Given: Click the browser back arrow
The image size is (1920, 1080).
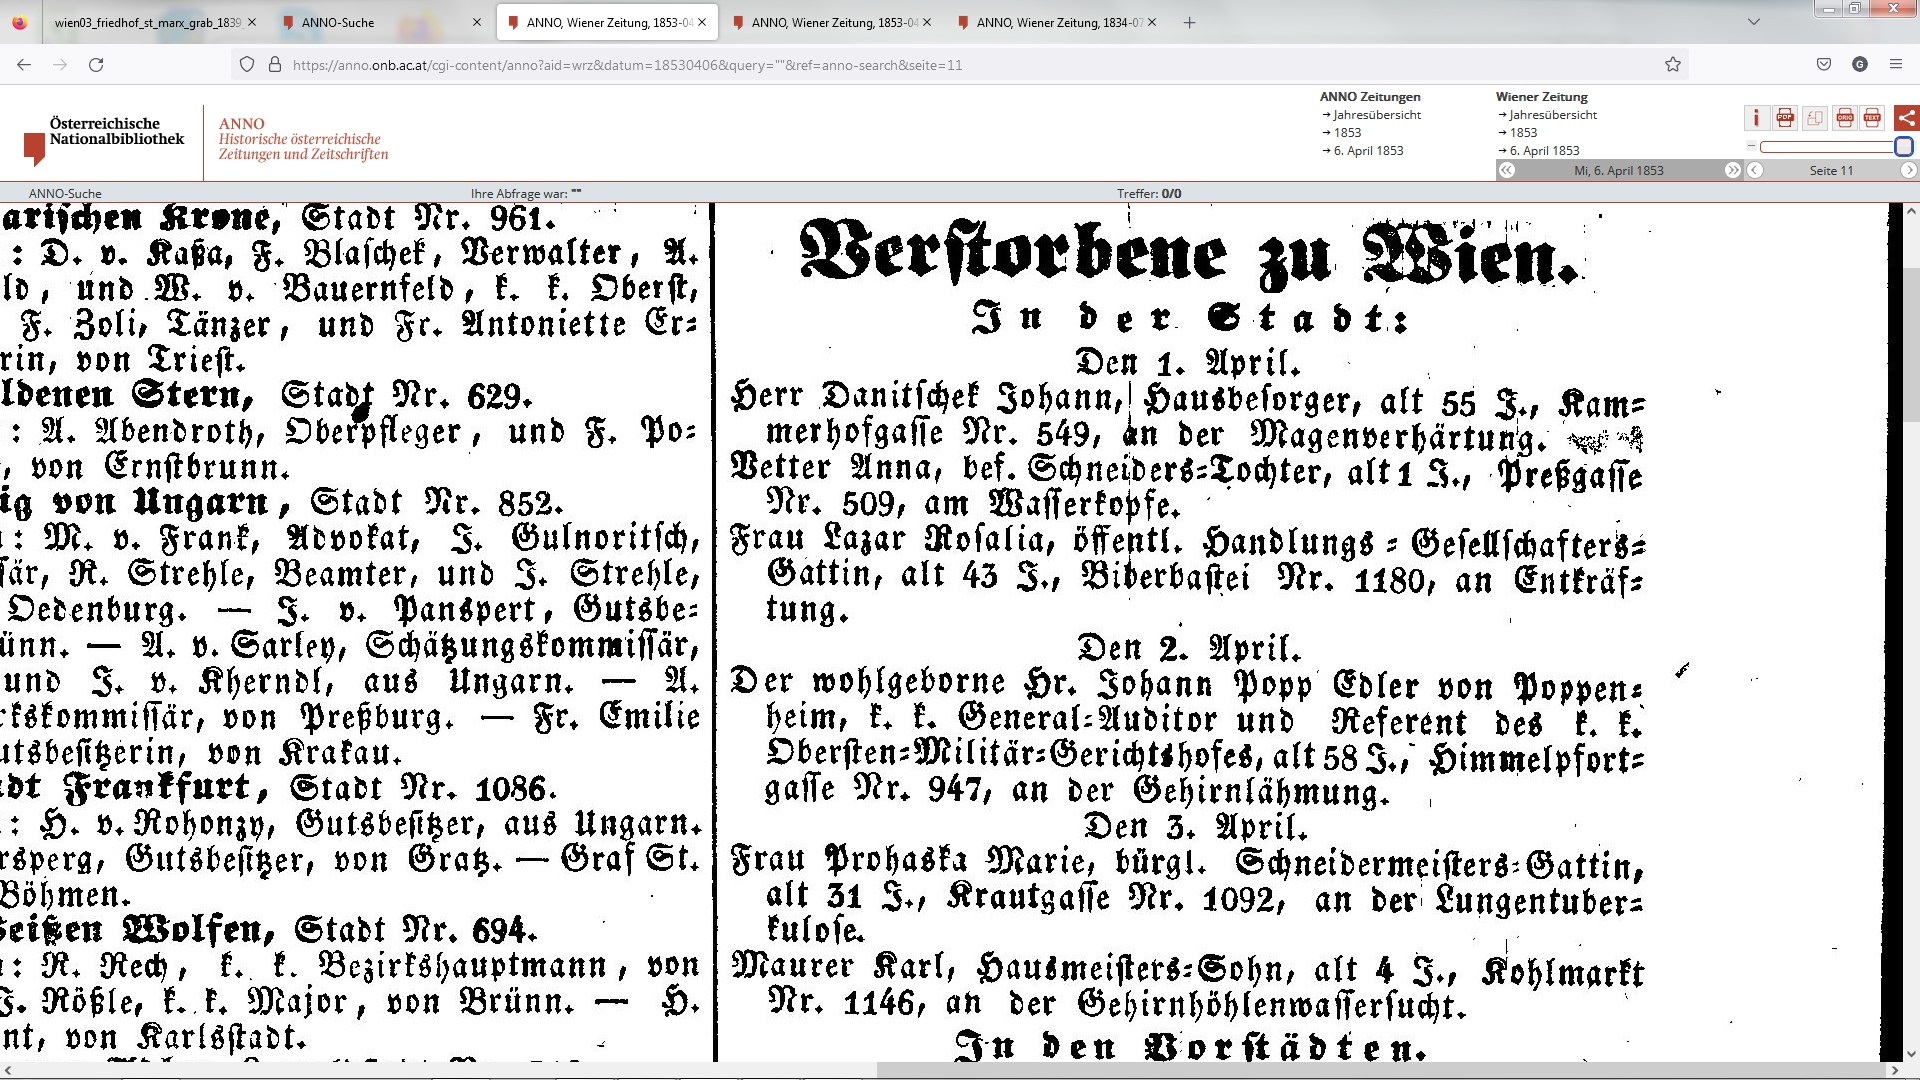Looking at the screenshot, I should [24, 64].
